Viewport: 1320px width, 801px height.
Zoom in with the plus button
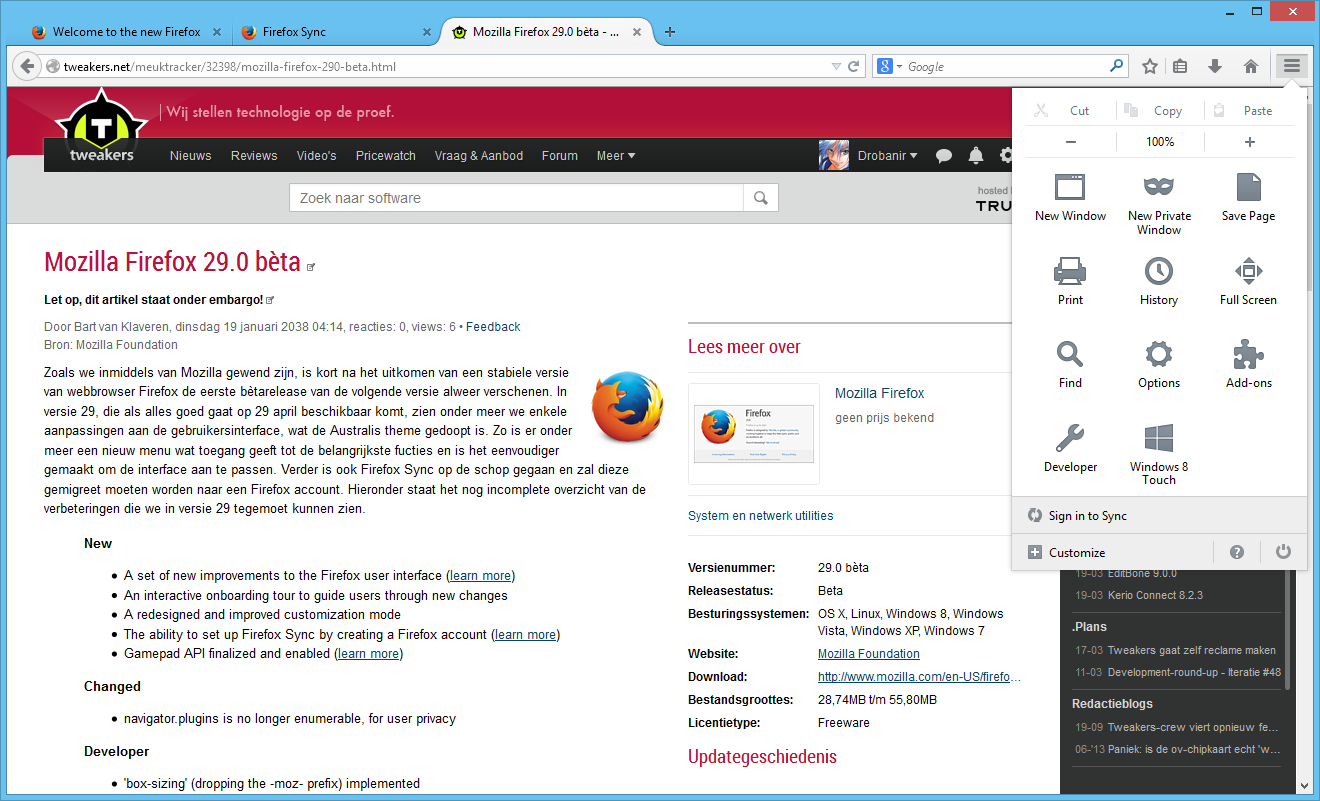pos(1249,142)
